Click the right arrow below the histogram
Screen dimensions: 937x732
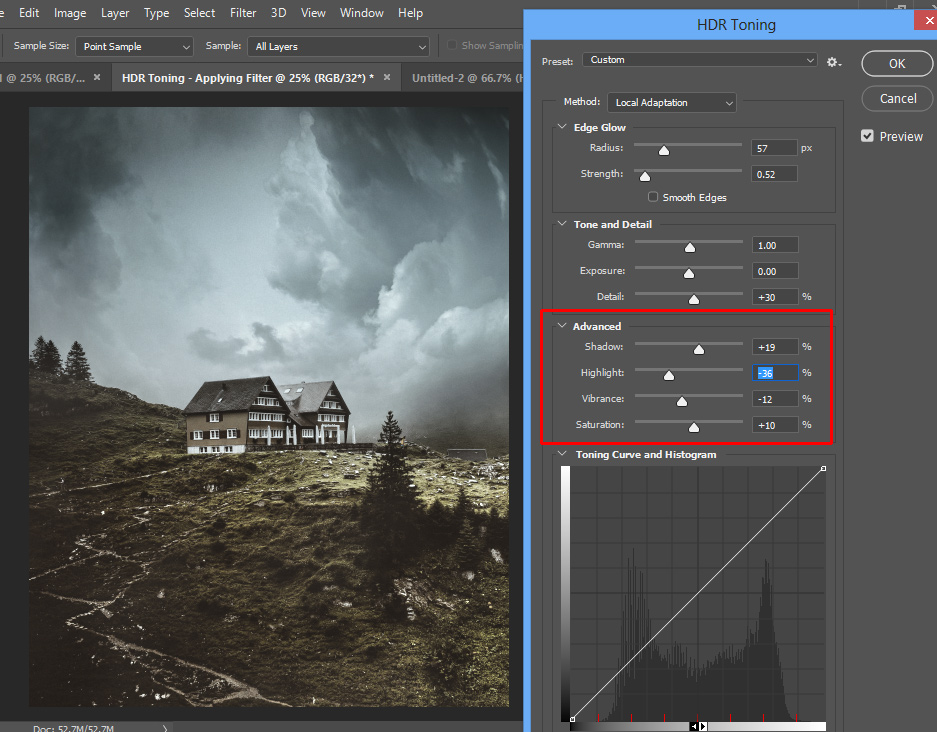click(x=703, y=727)
